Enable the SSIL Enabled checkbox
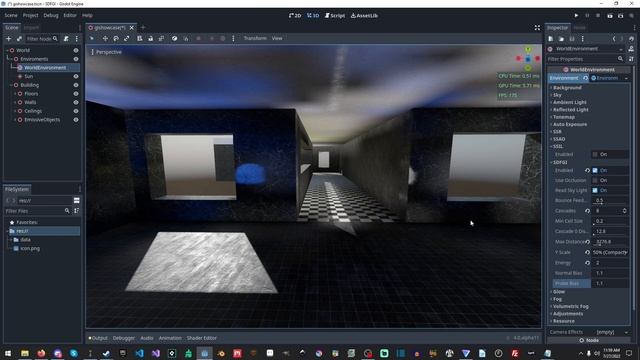The image size is (640, 360). 595,154
